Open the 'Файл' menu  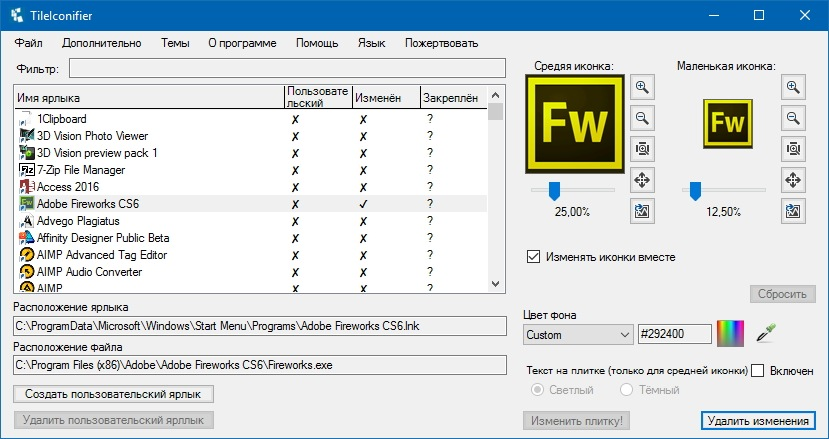[29, 43]
